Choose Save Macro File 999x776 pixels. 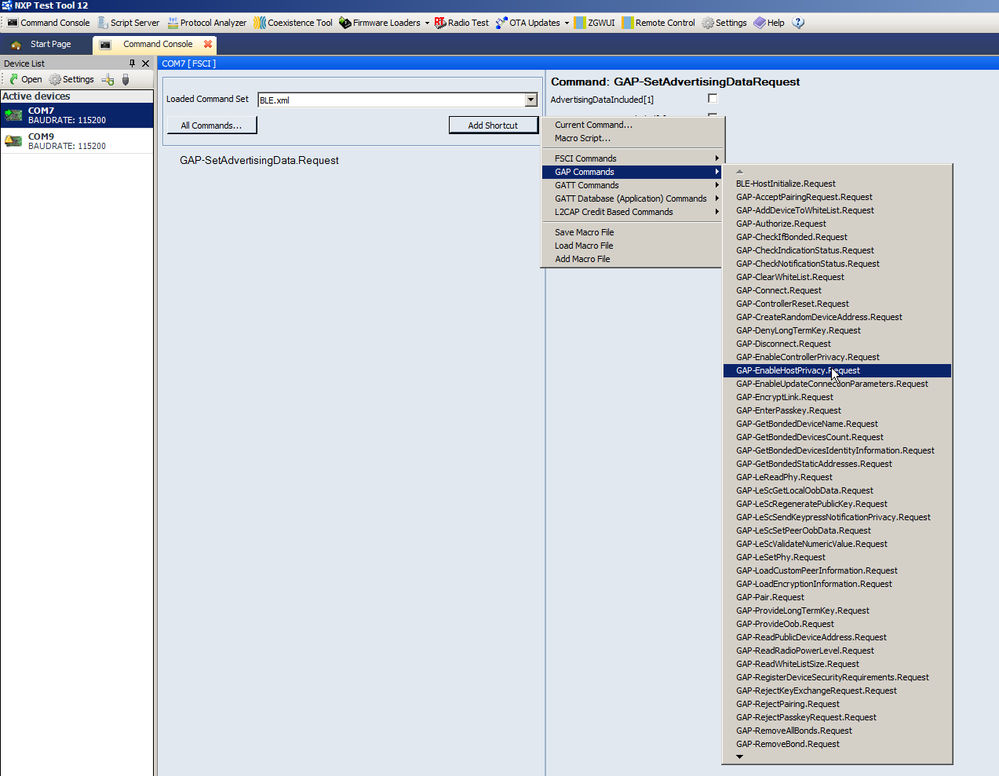click(631, 233)
